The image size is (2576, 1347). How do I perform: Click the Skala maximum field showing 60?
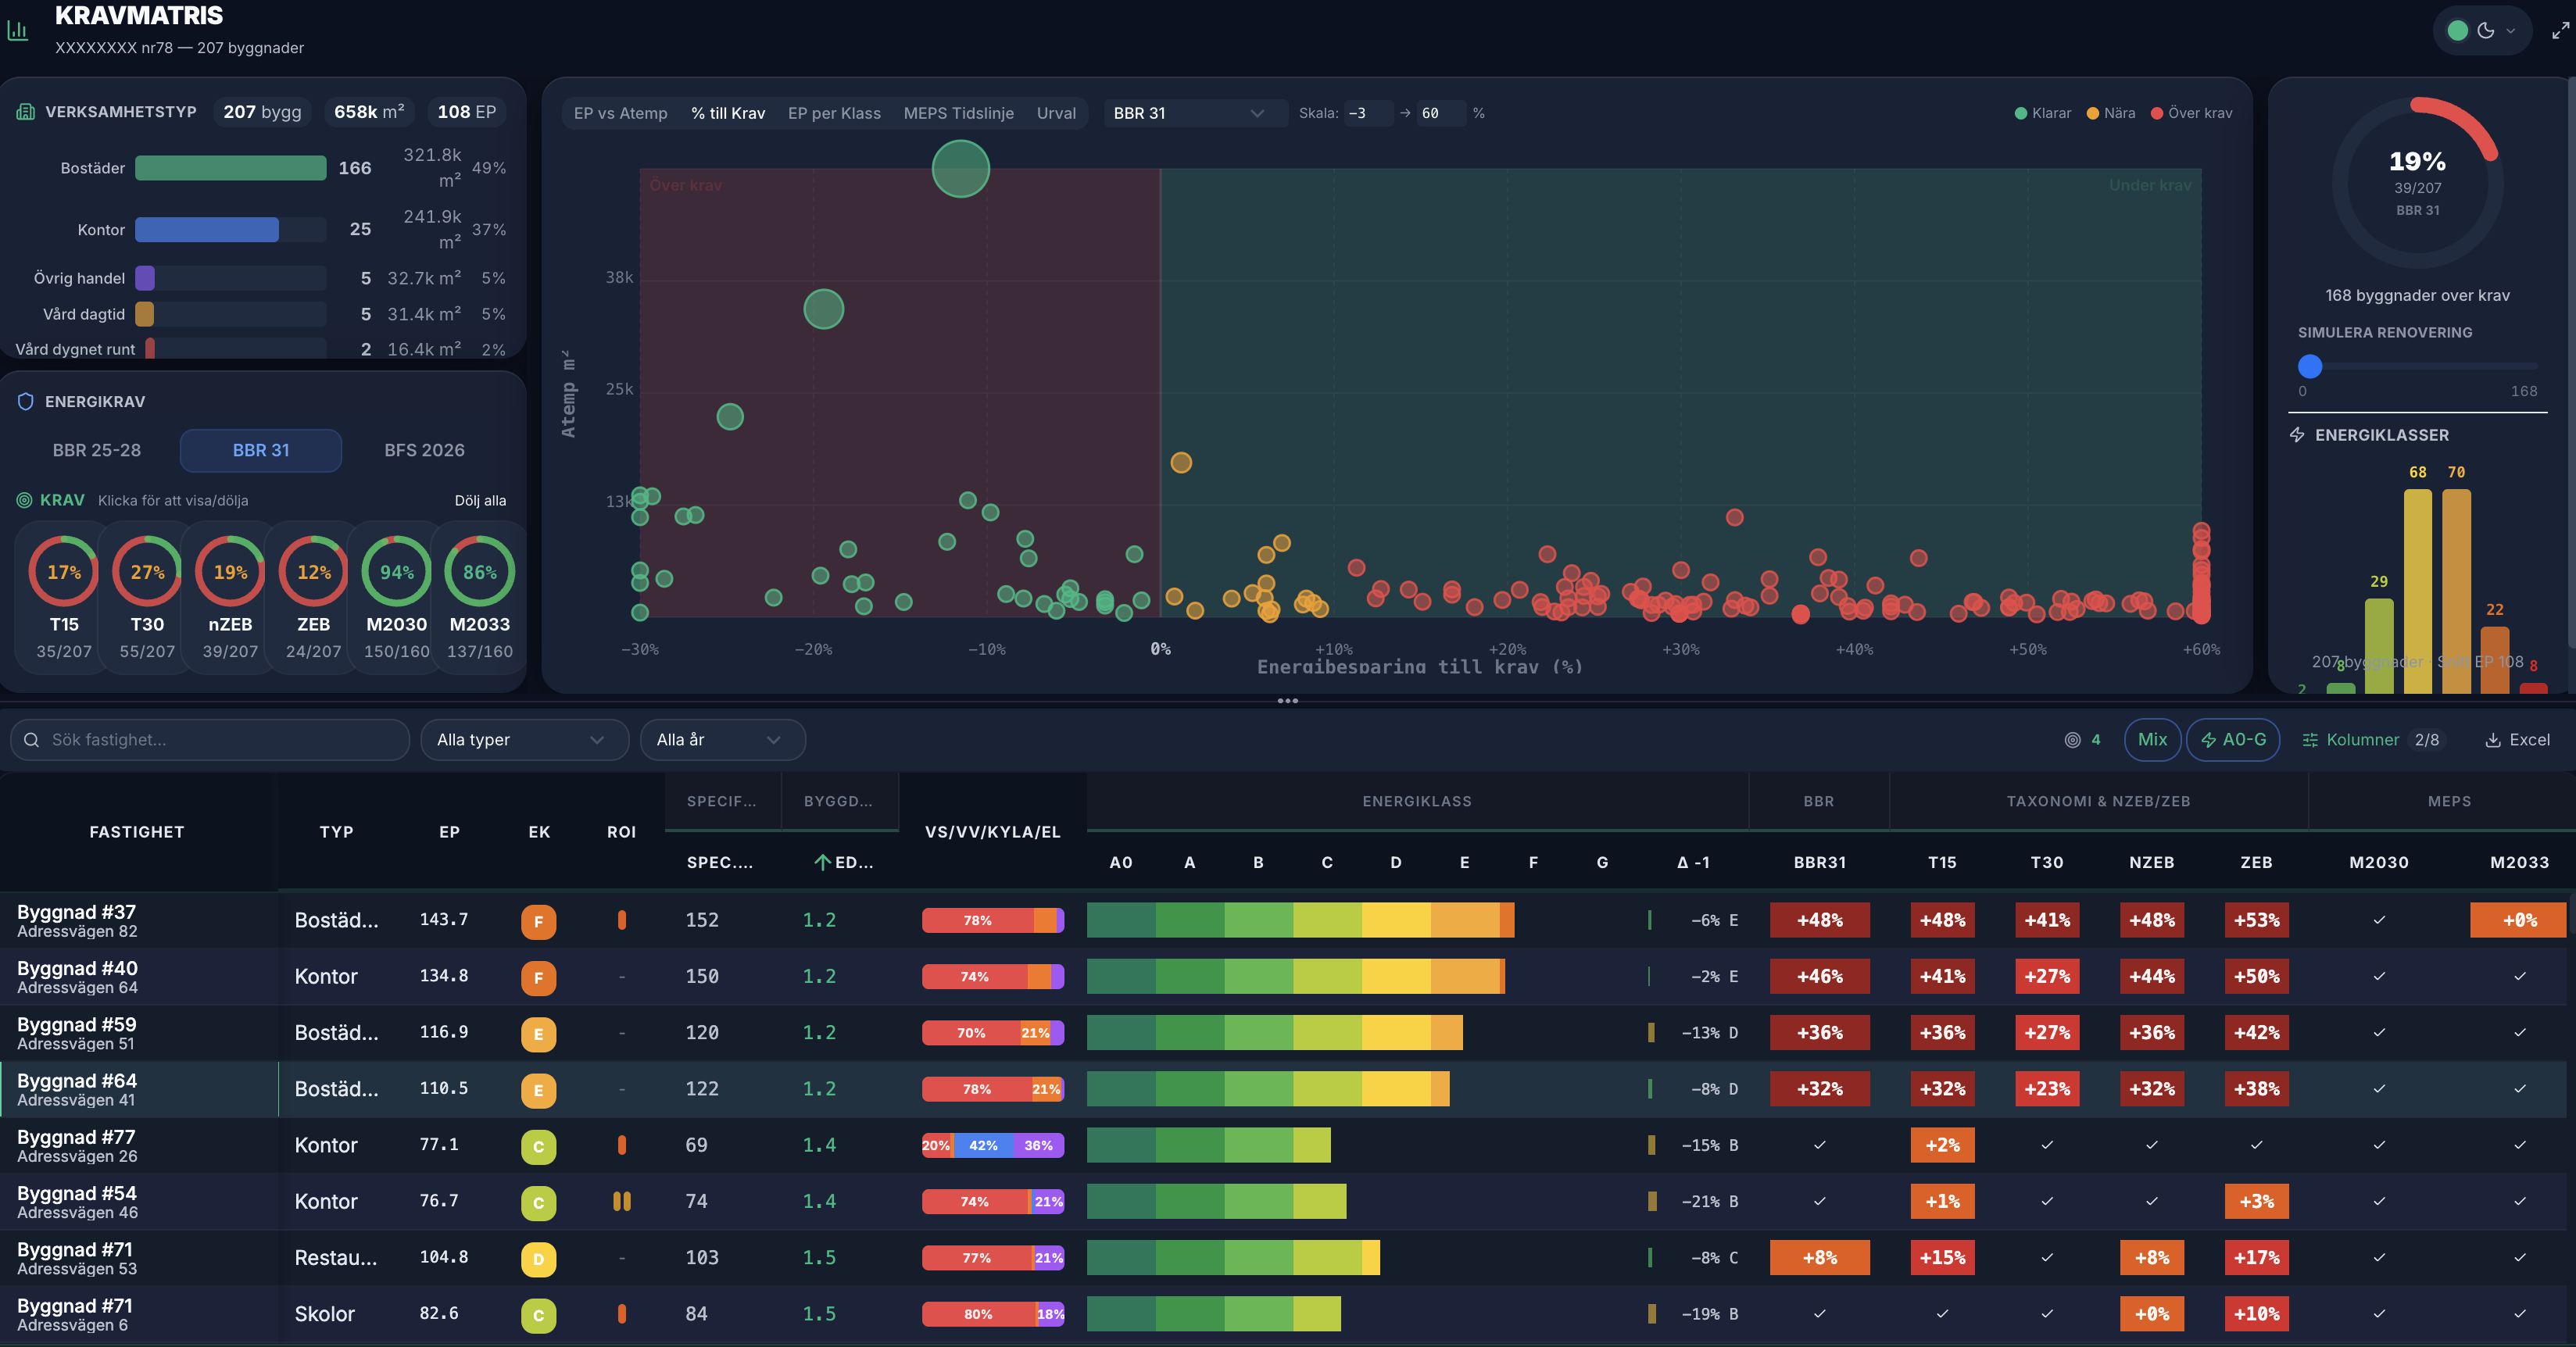[1441, 113]
